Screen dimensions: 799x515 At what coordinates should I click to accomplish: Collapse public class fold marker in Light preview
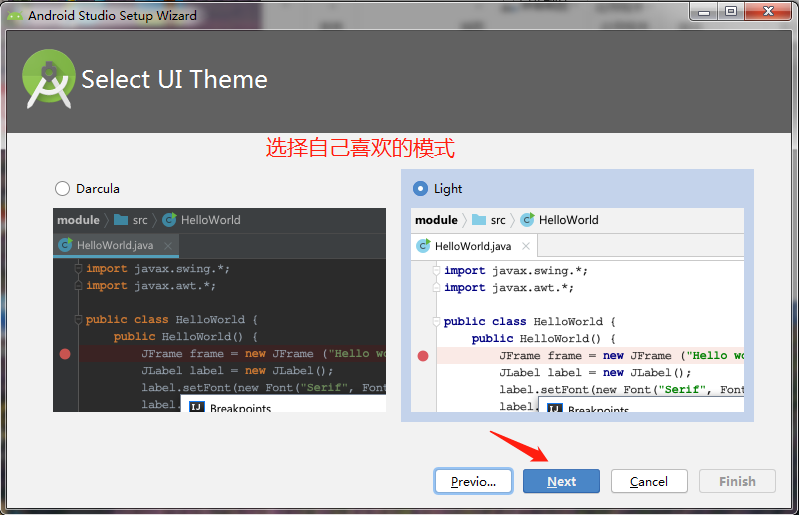tap(436, 321)
